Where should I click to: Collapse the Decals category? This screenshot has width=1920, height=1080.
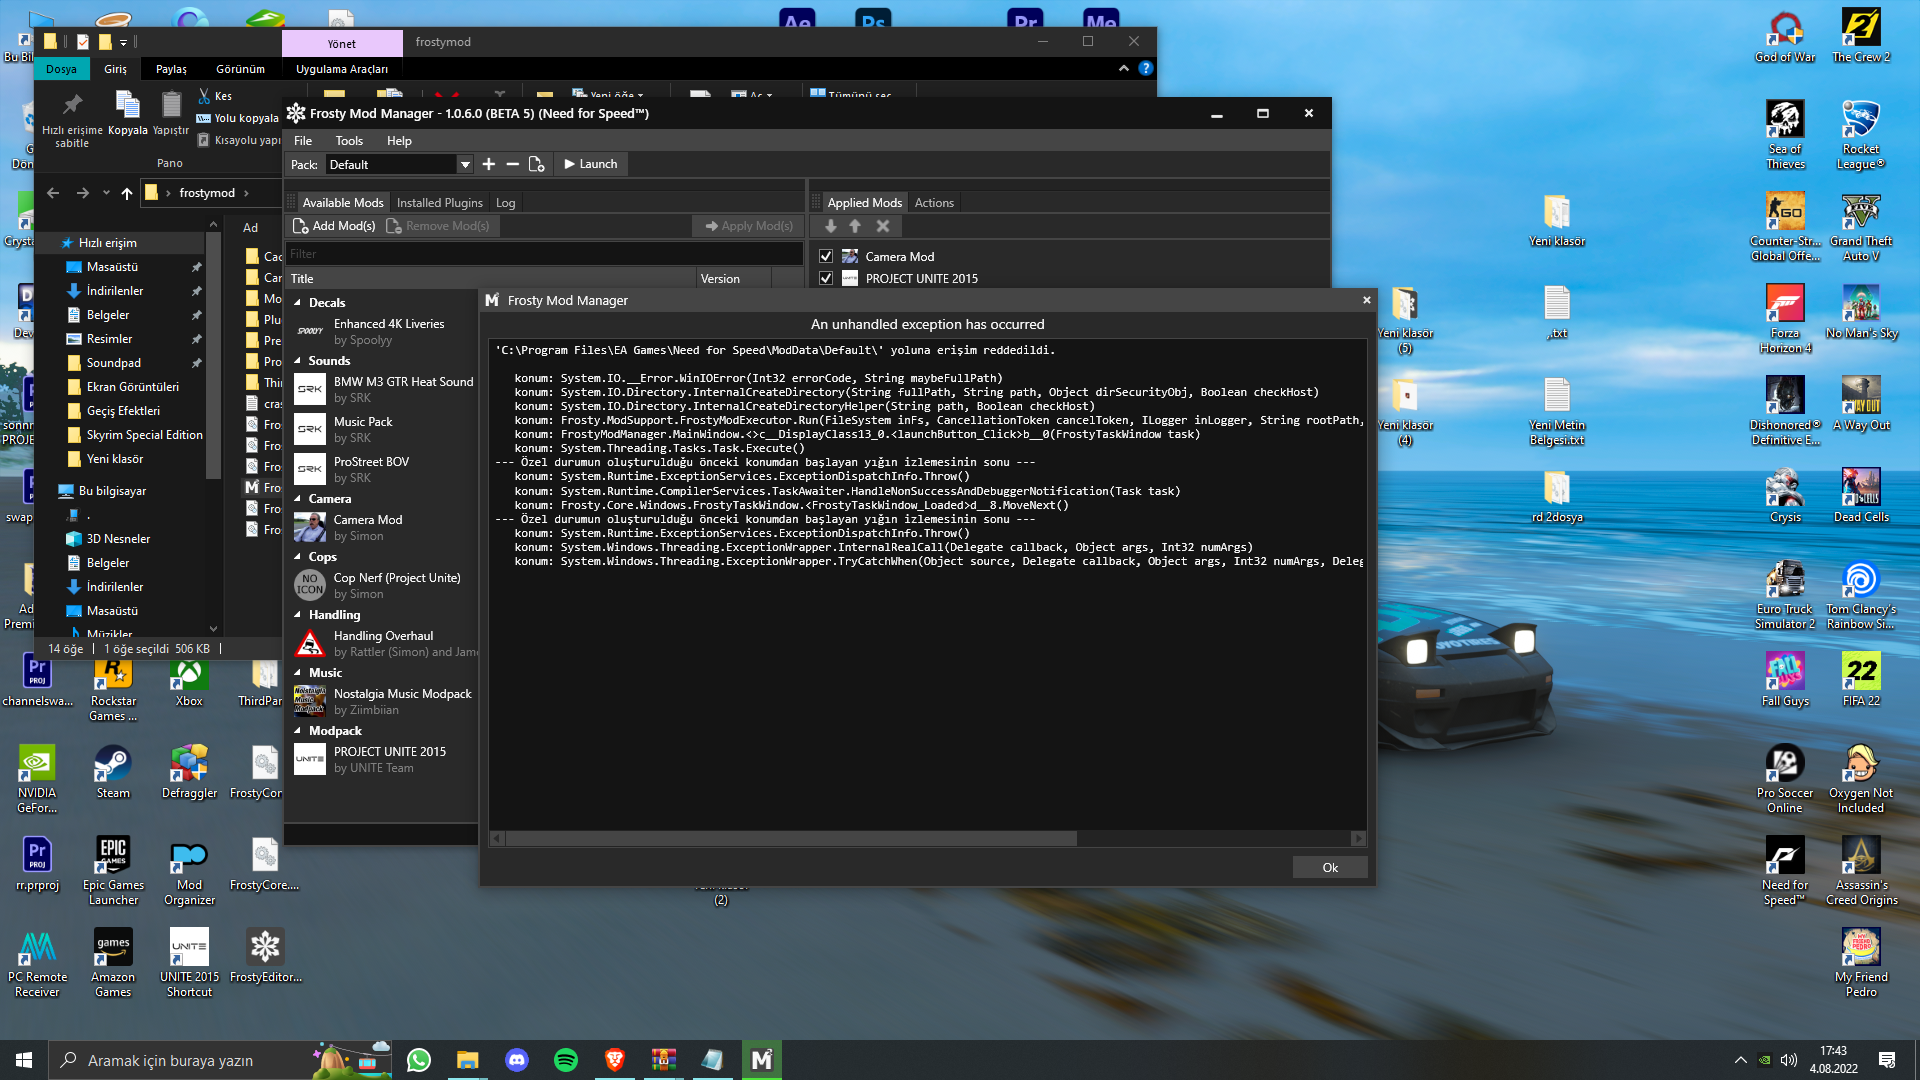[298, 303]
